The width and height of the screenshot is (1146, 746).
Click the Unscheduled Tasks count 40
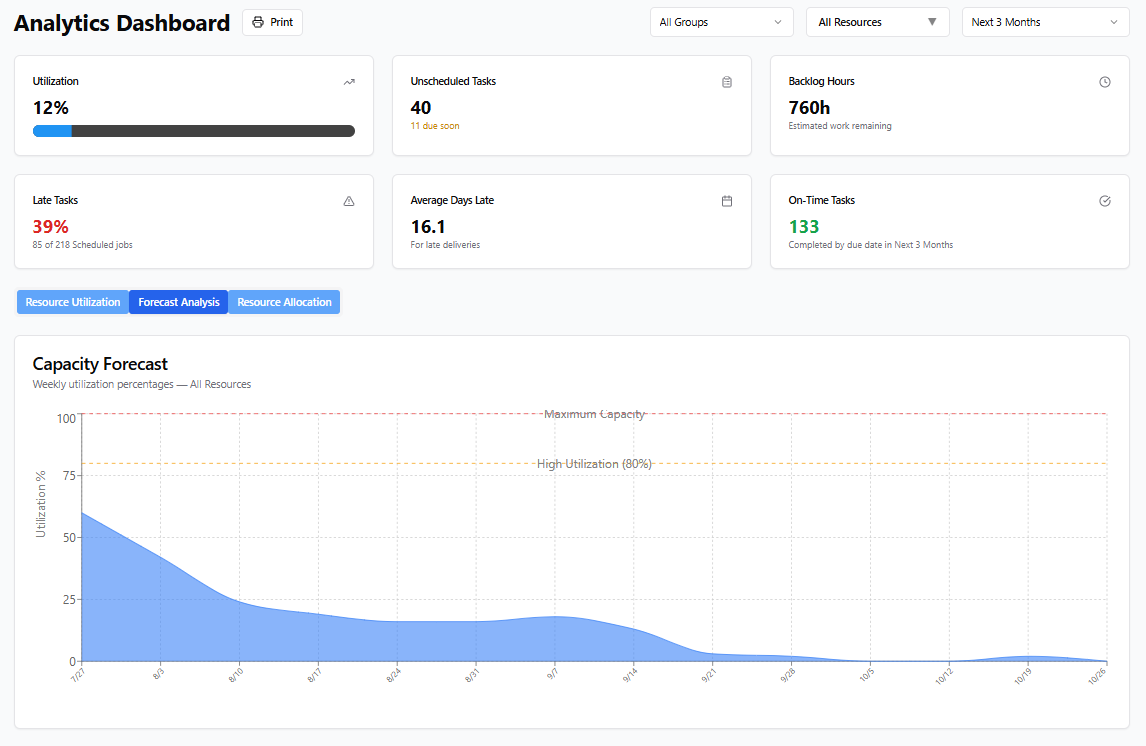(420, 107)
